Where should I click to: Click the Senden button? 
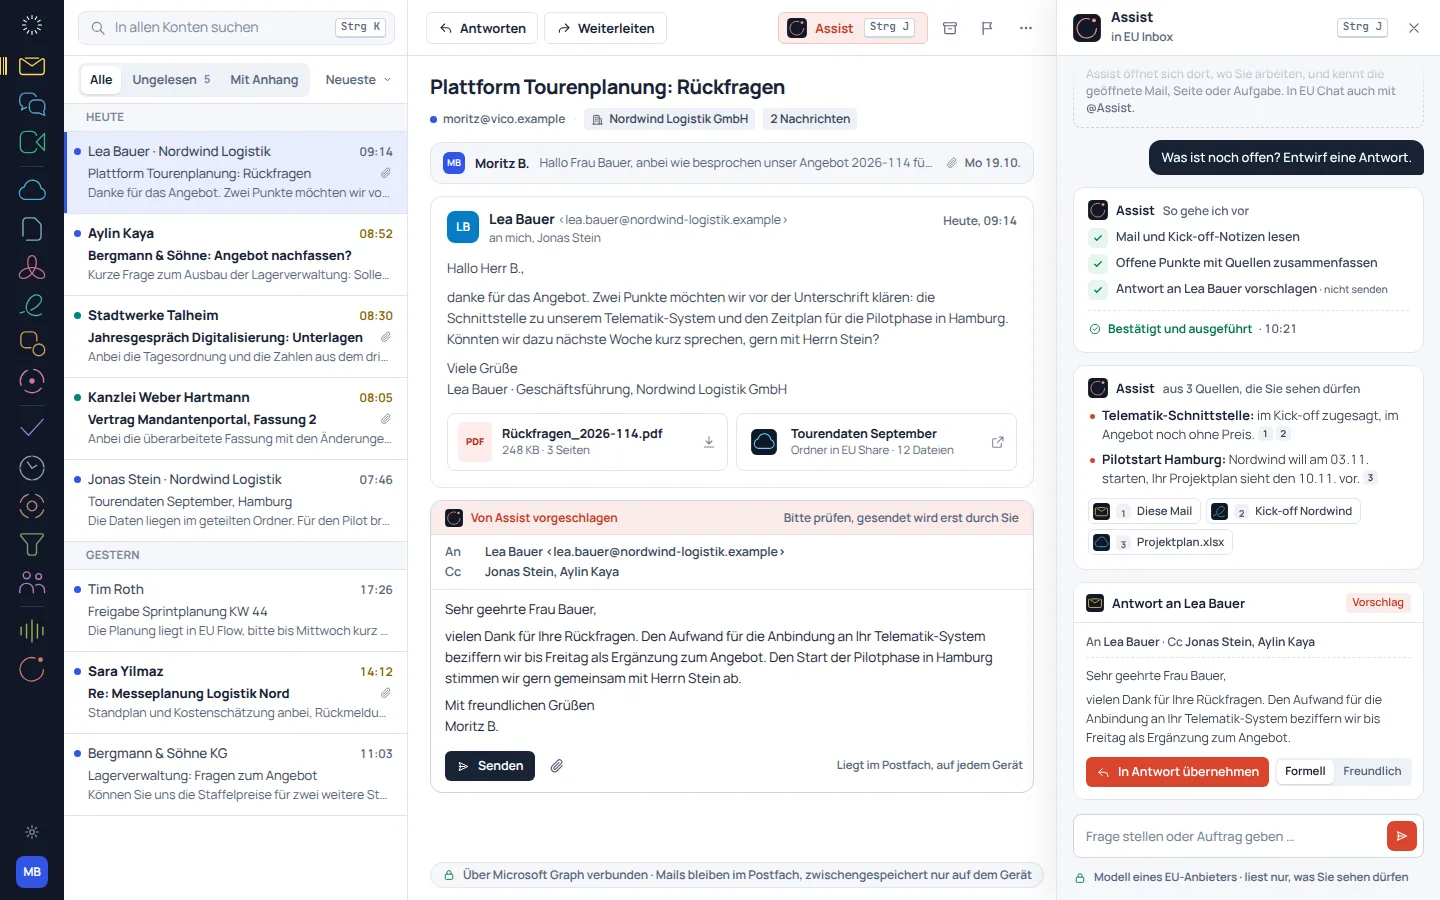click(490, 766)
